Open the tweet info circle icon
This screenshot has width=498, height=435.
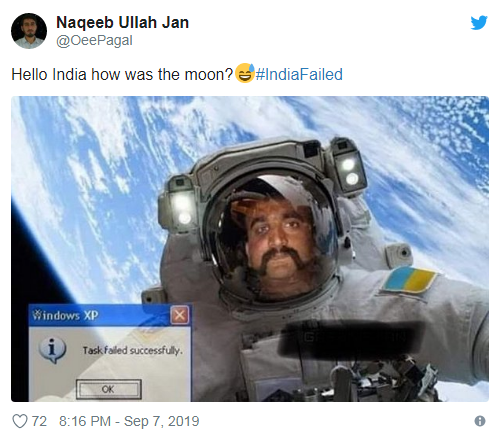coord(480,421)
